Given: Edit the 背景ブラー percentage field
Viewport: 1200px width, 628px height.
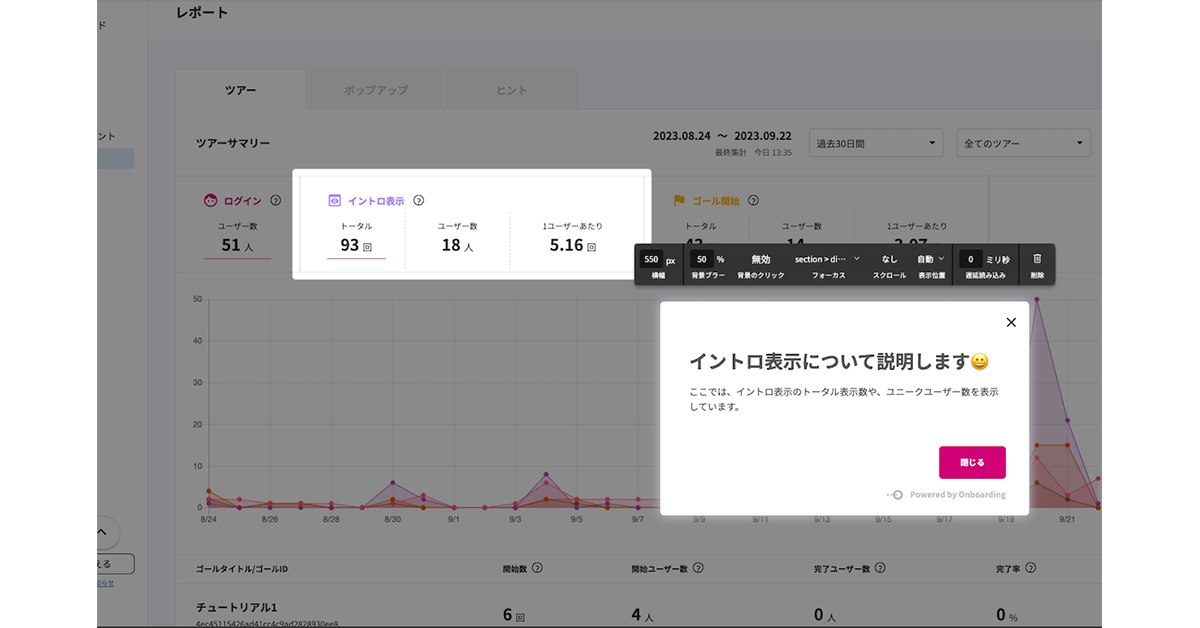Looking at the screenshot, I should click(x=702, y=259).
